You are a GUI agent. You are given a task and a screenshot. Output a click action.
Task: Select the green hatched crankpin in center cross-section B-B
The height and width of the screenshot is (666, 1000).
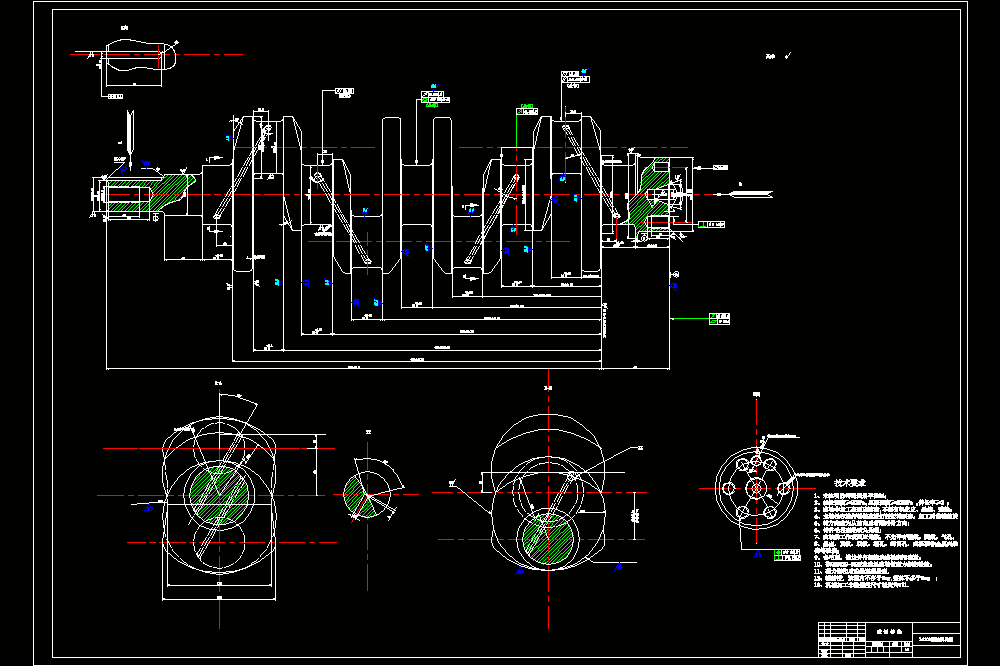[x=548, y=539]
